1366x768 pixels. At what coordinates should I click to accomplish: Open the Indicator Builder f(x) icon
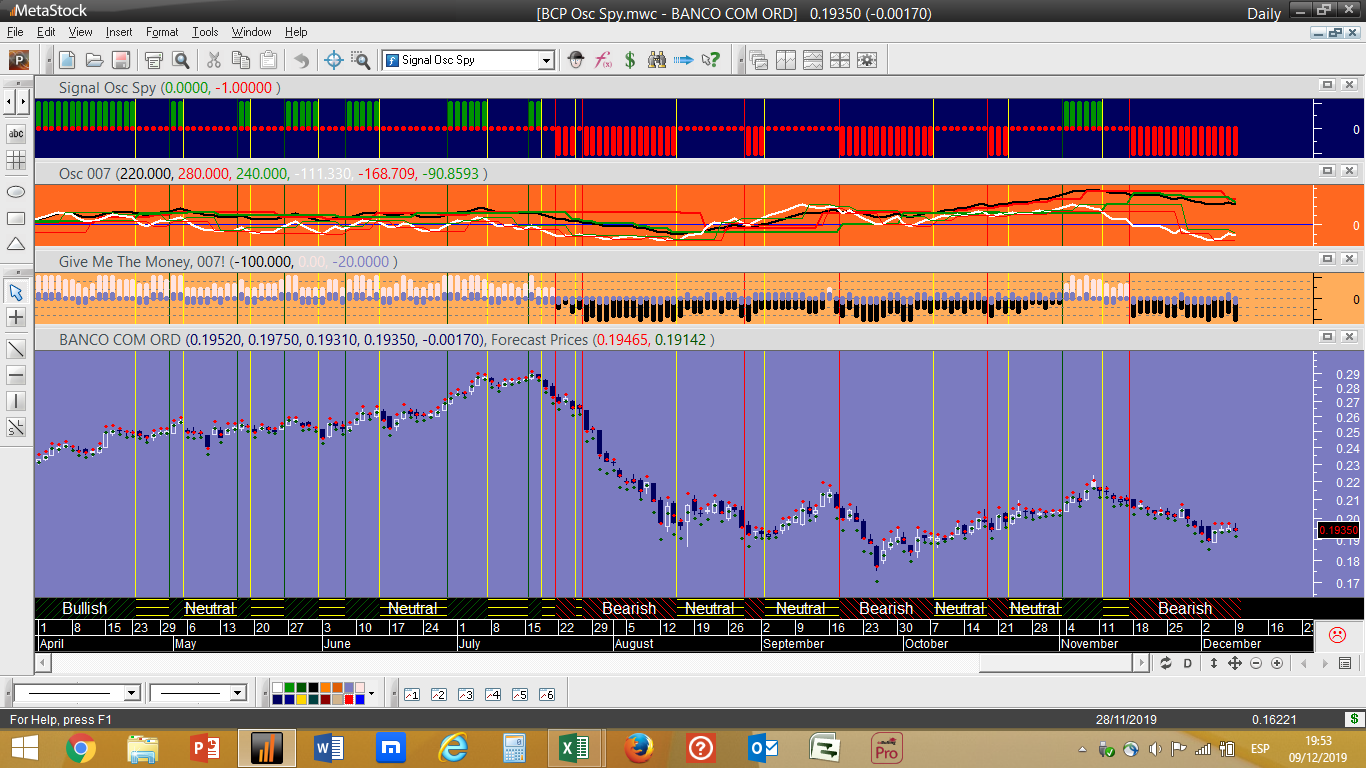[x=603, y=60]
